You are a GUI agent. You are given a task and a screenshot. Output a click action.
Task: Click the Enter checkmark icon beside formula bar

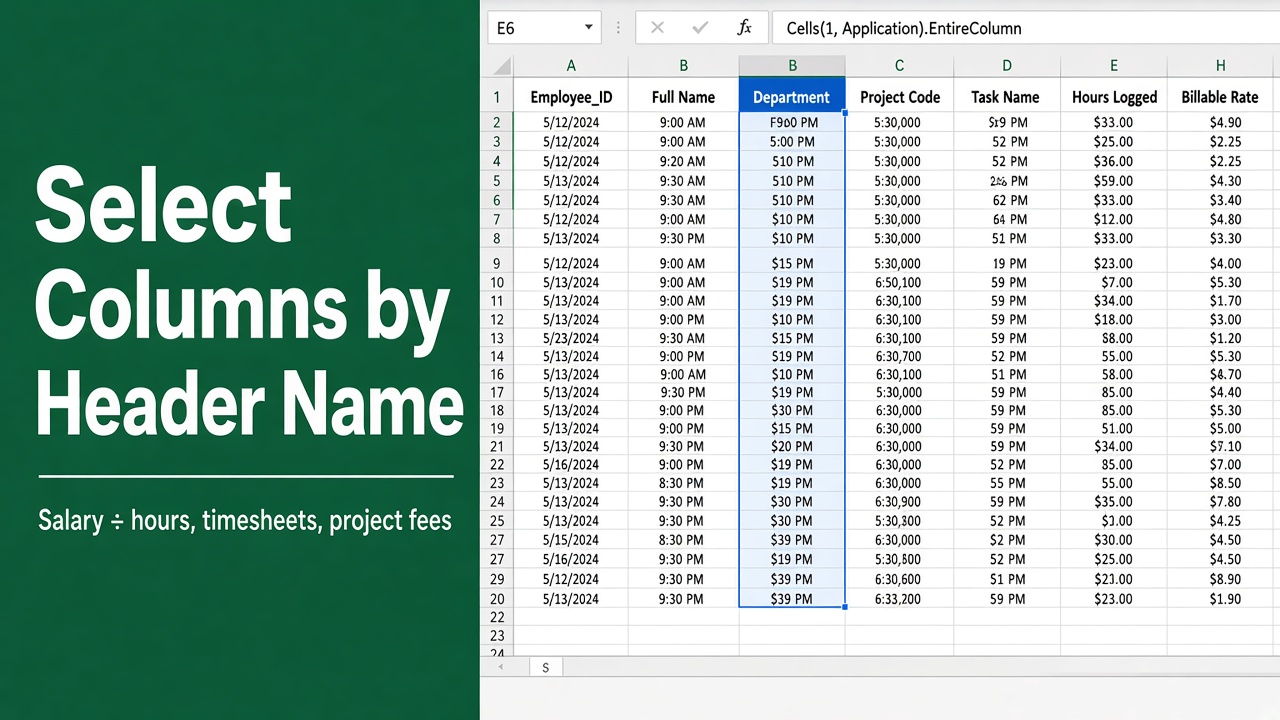coord(700,28)
